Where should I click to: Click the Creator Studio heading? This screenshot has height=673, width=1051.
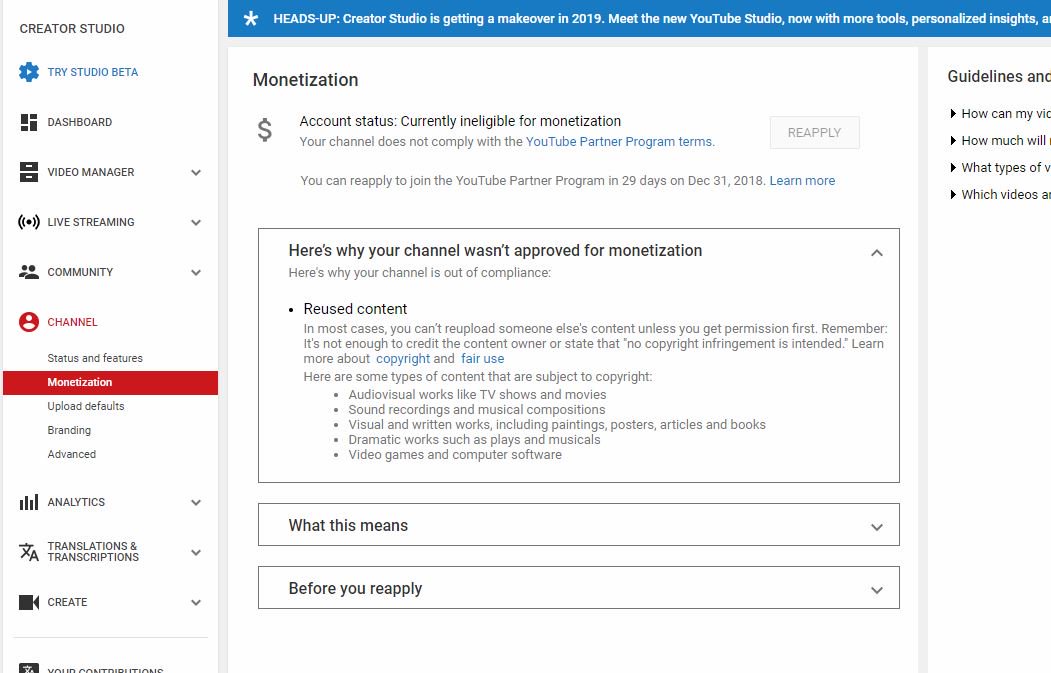72,29
